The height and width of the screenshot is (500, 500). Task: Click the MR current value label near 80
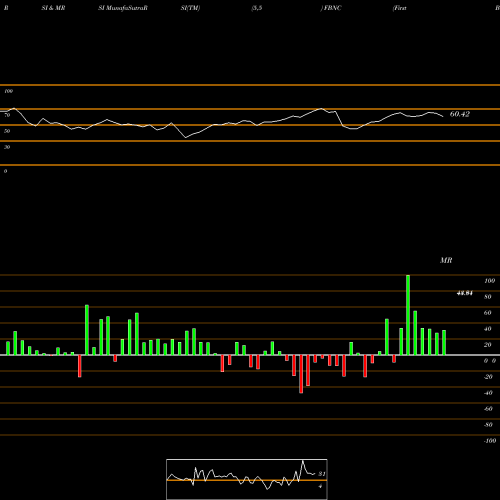[464, 293]
